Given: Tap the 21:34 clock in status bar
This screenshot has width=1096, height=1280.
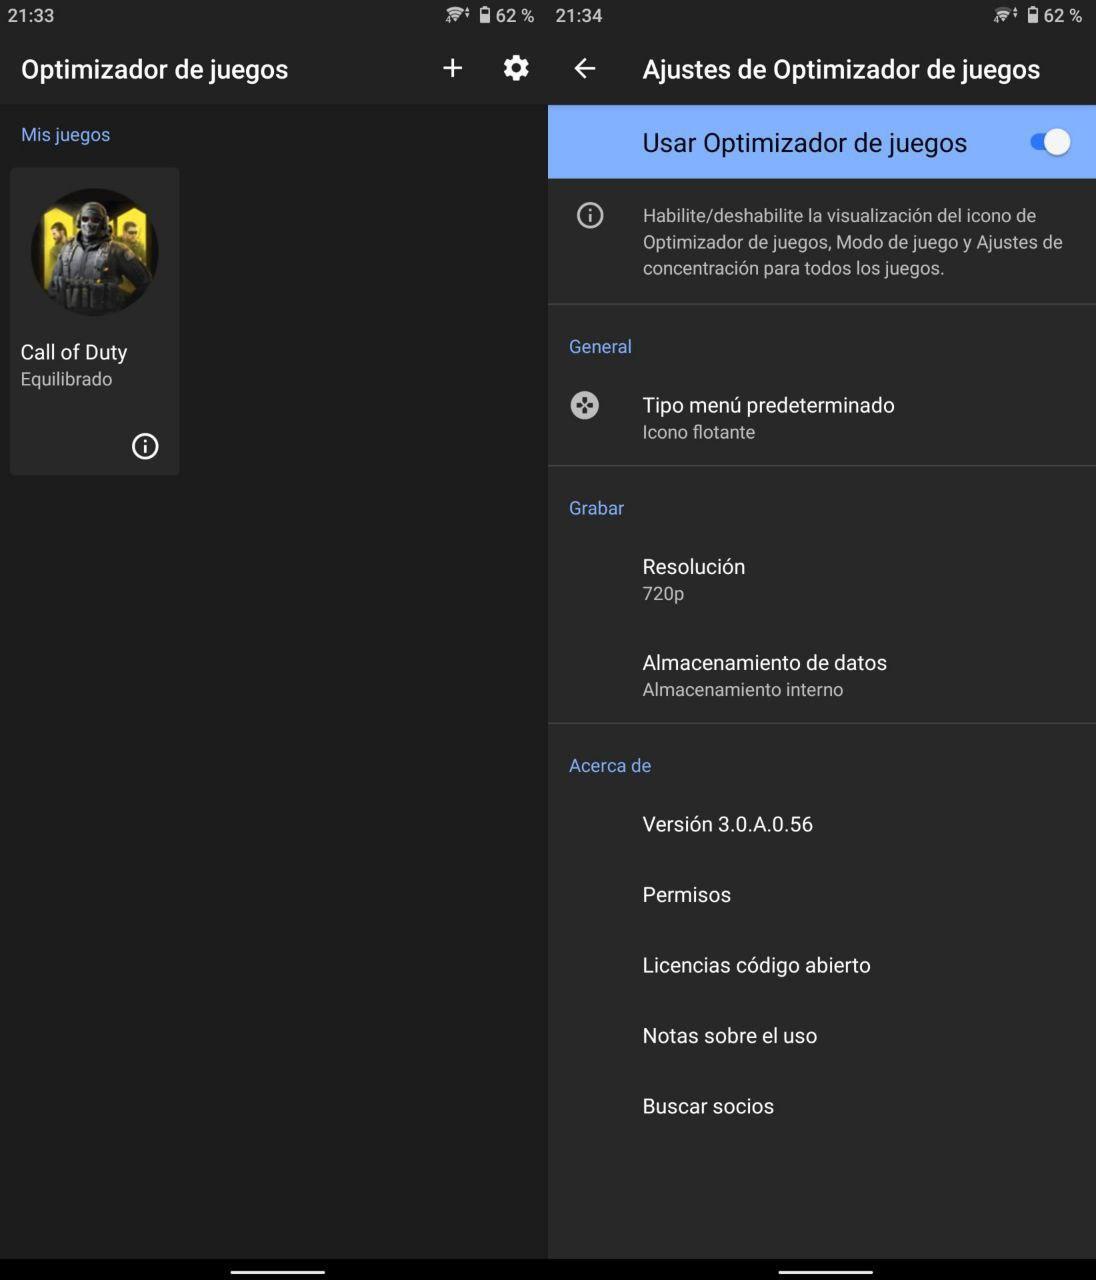Looking at the screenshot, I should coord(579,15).
